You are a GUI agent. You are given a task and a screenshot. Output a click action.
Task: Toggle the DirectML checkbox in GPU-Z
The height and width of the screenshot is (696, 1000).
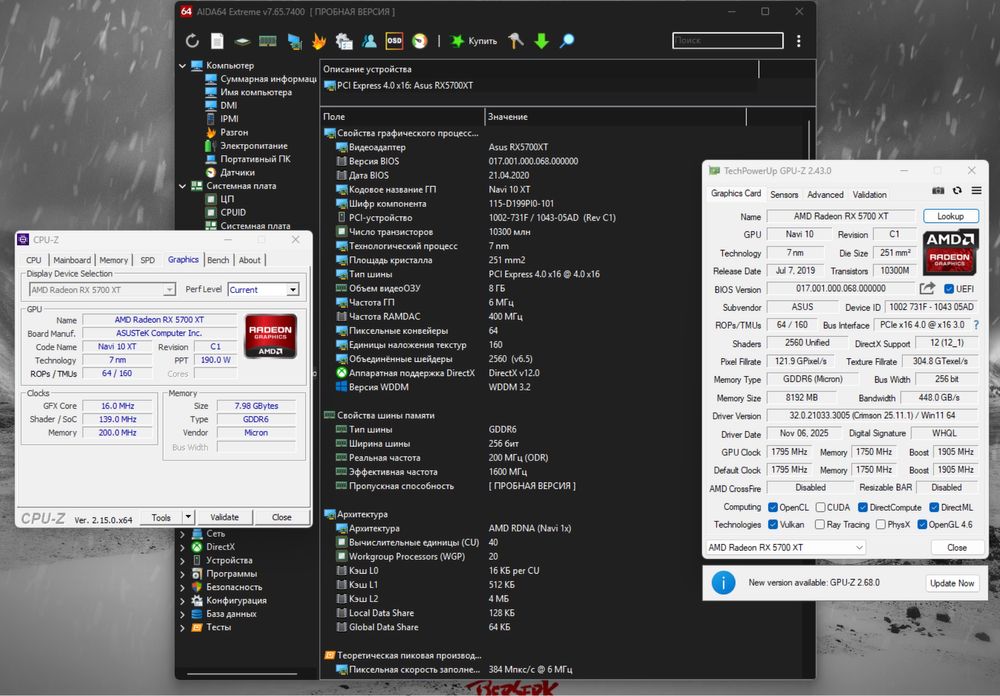pos(934,507)
